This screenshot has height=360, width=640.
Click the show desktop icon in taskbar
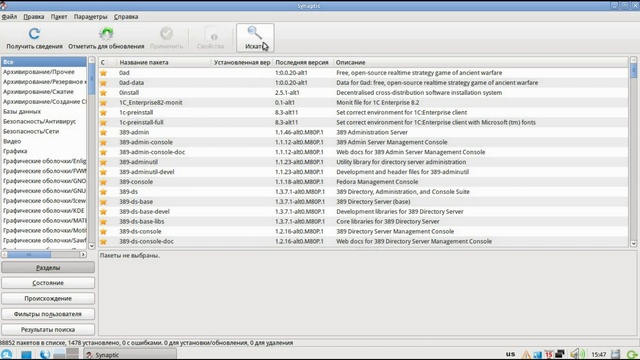tap(26, 355)
